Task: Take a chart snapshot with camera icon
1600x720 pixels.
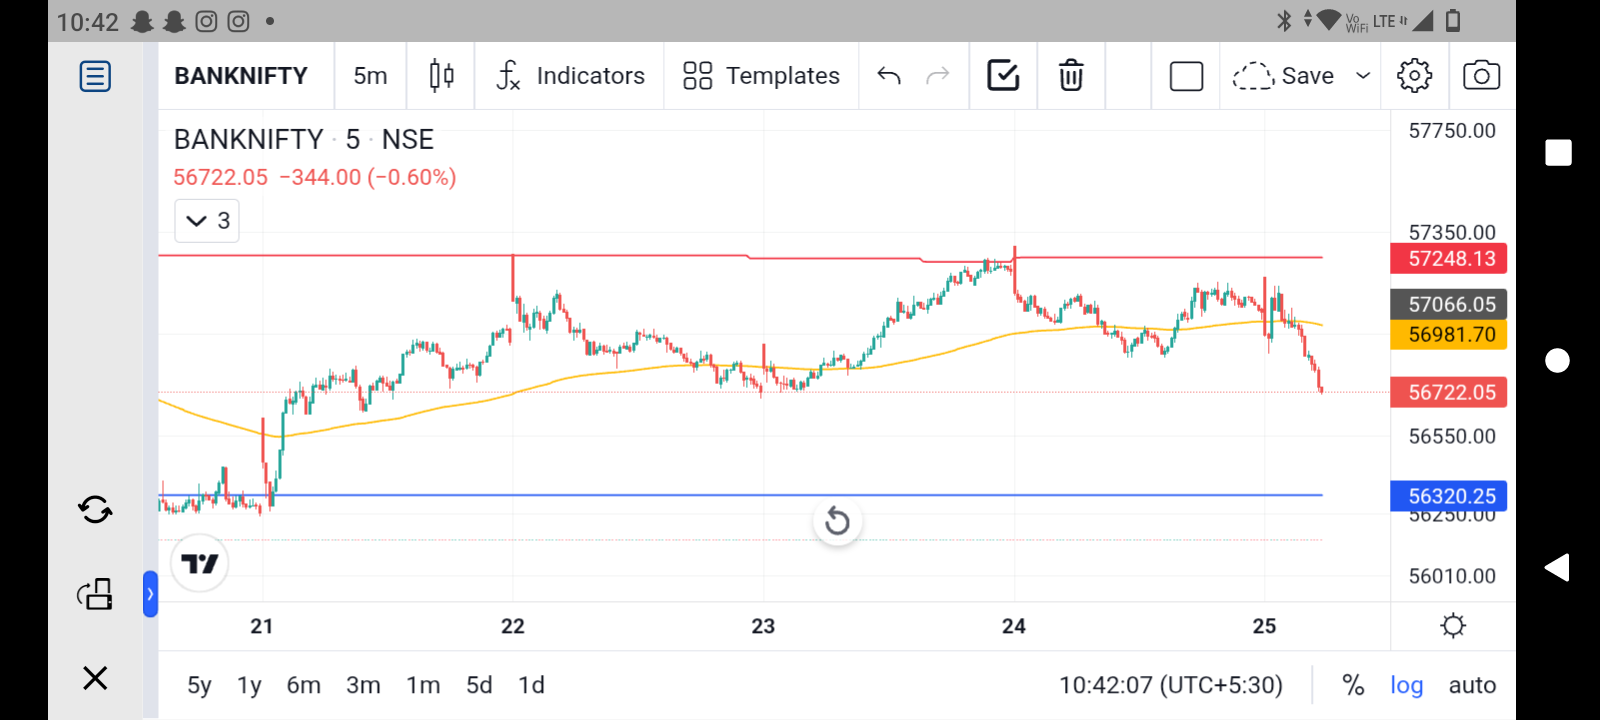Action: click(1481, 76)
